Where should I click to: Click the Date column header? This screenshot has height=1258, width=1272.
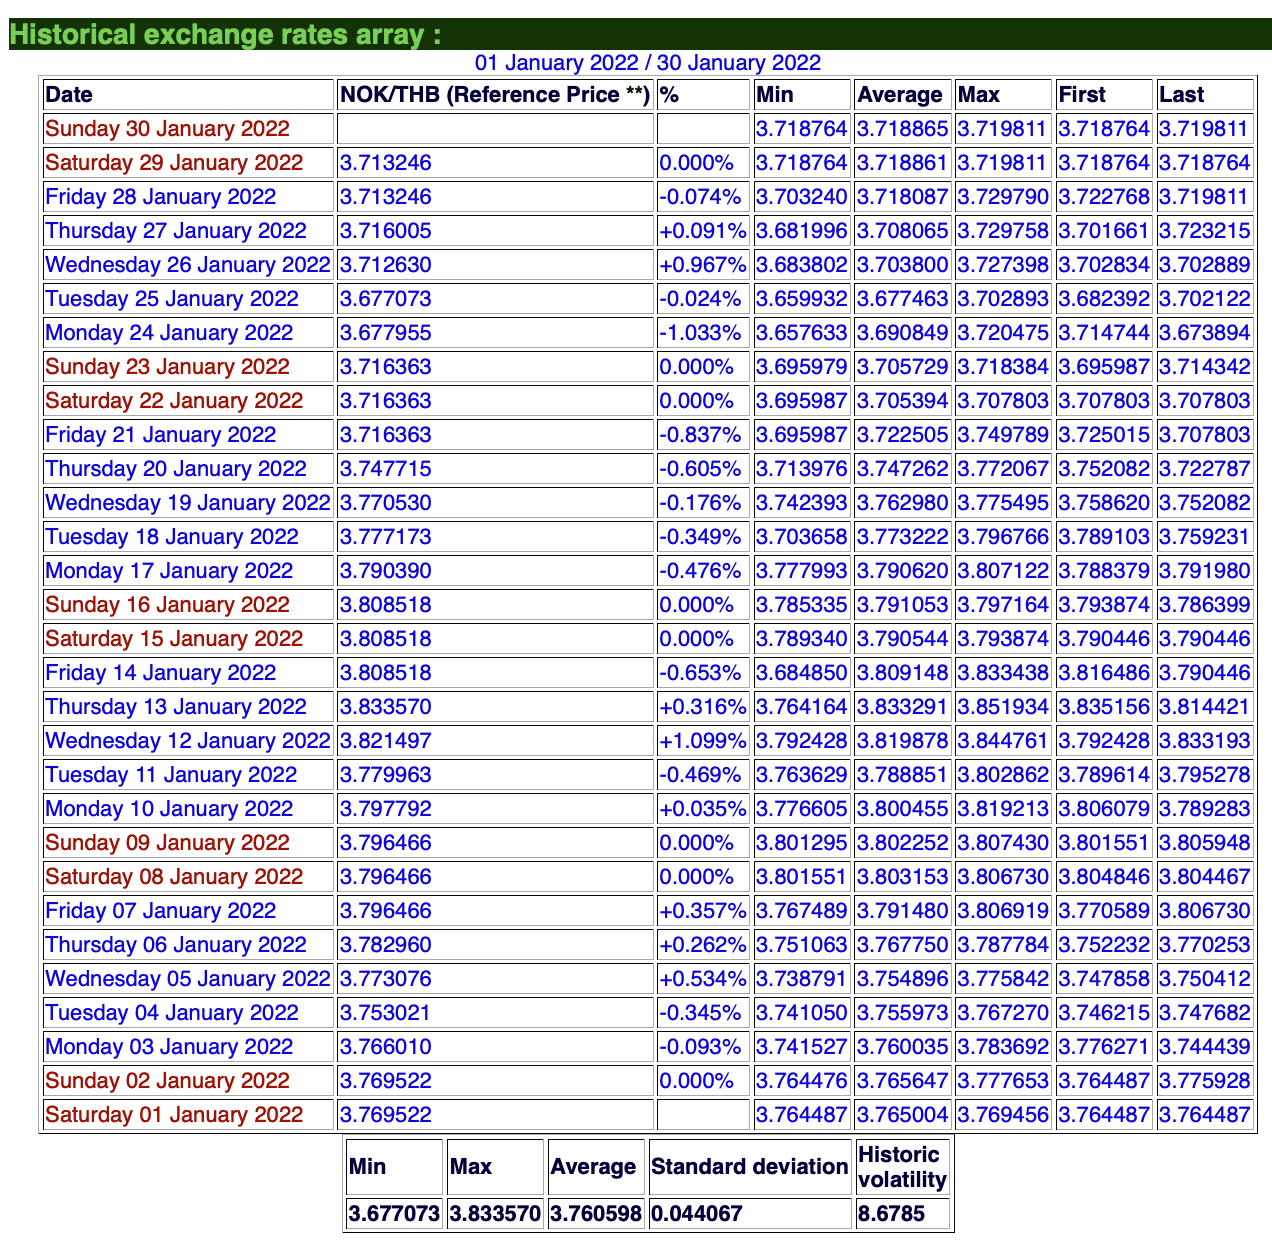[x=69, y=95]
